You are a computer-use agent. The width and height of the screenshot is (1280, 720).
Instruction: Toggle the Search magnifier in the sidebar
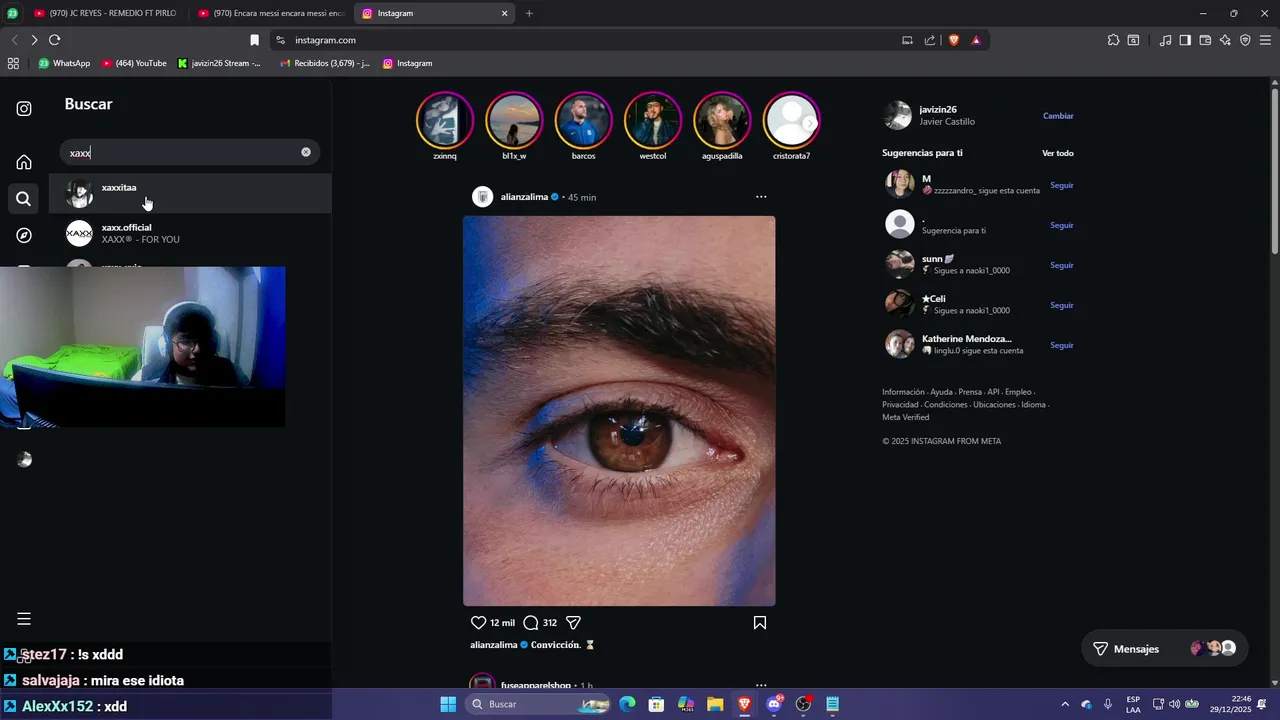point(24,199)
